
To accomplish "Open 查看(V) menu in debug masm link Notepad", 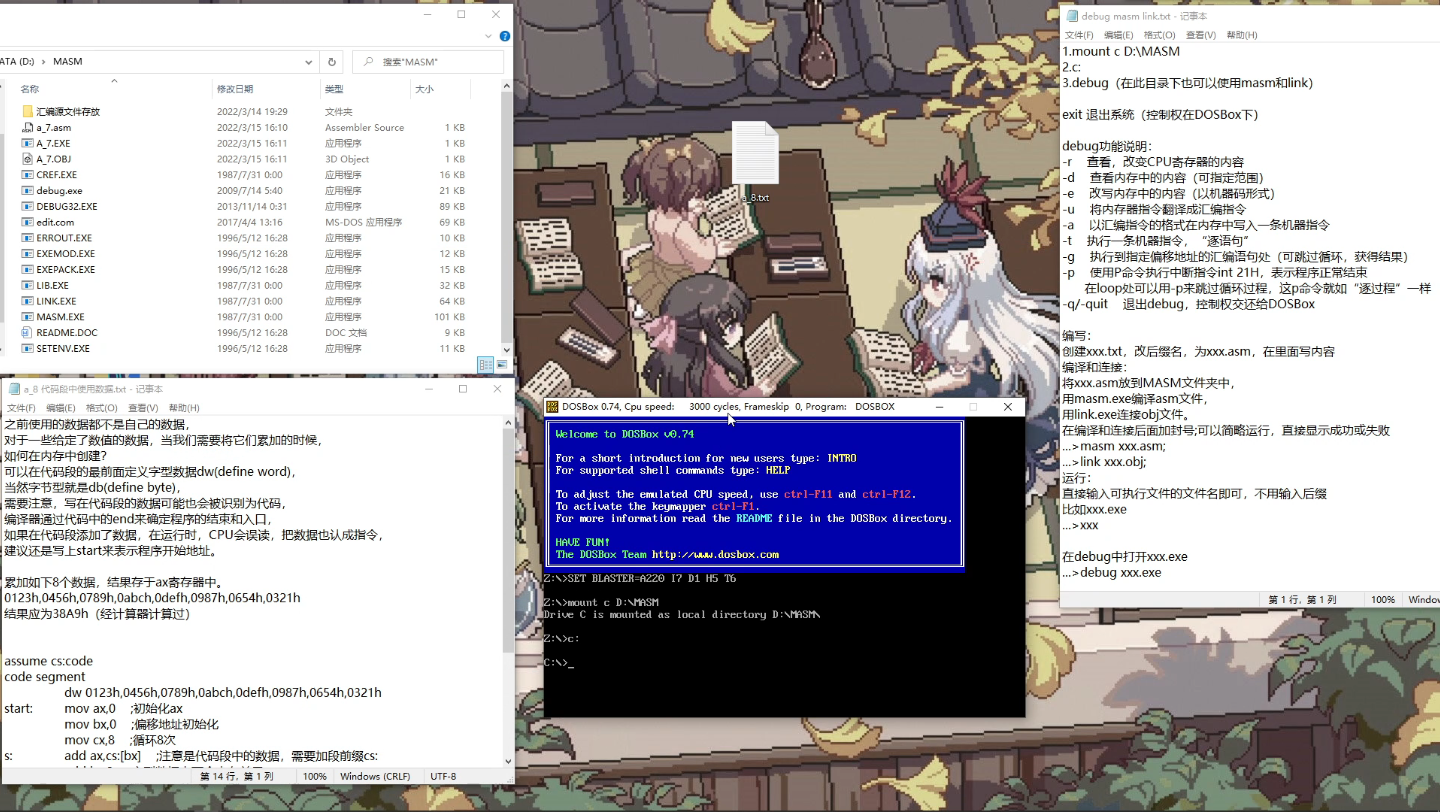I will (1201, 35).
